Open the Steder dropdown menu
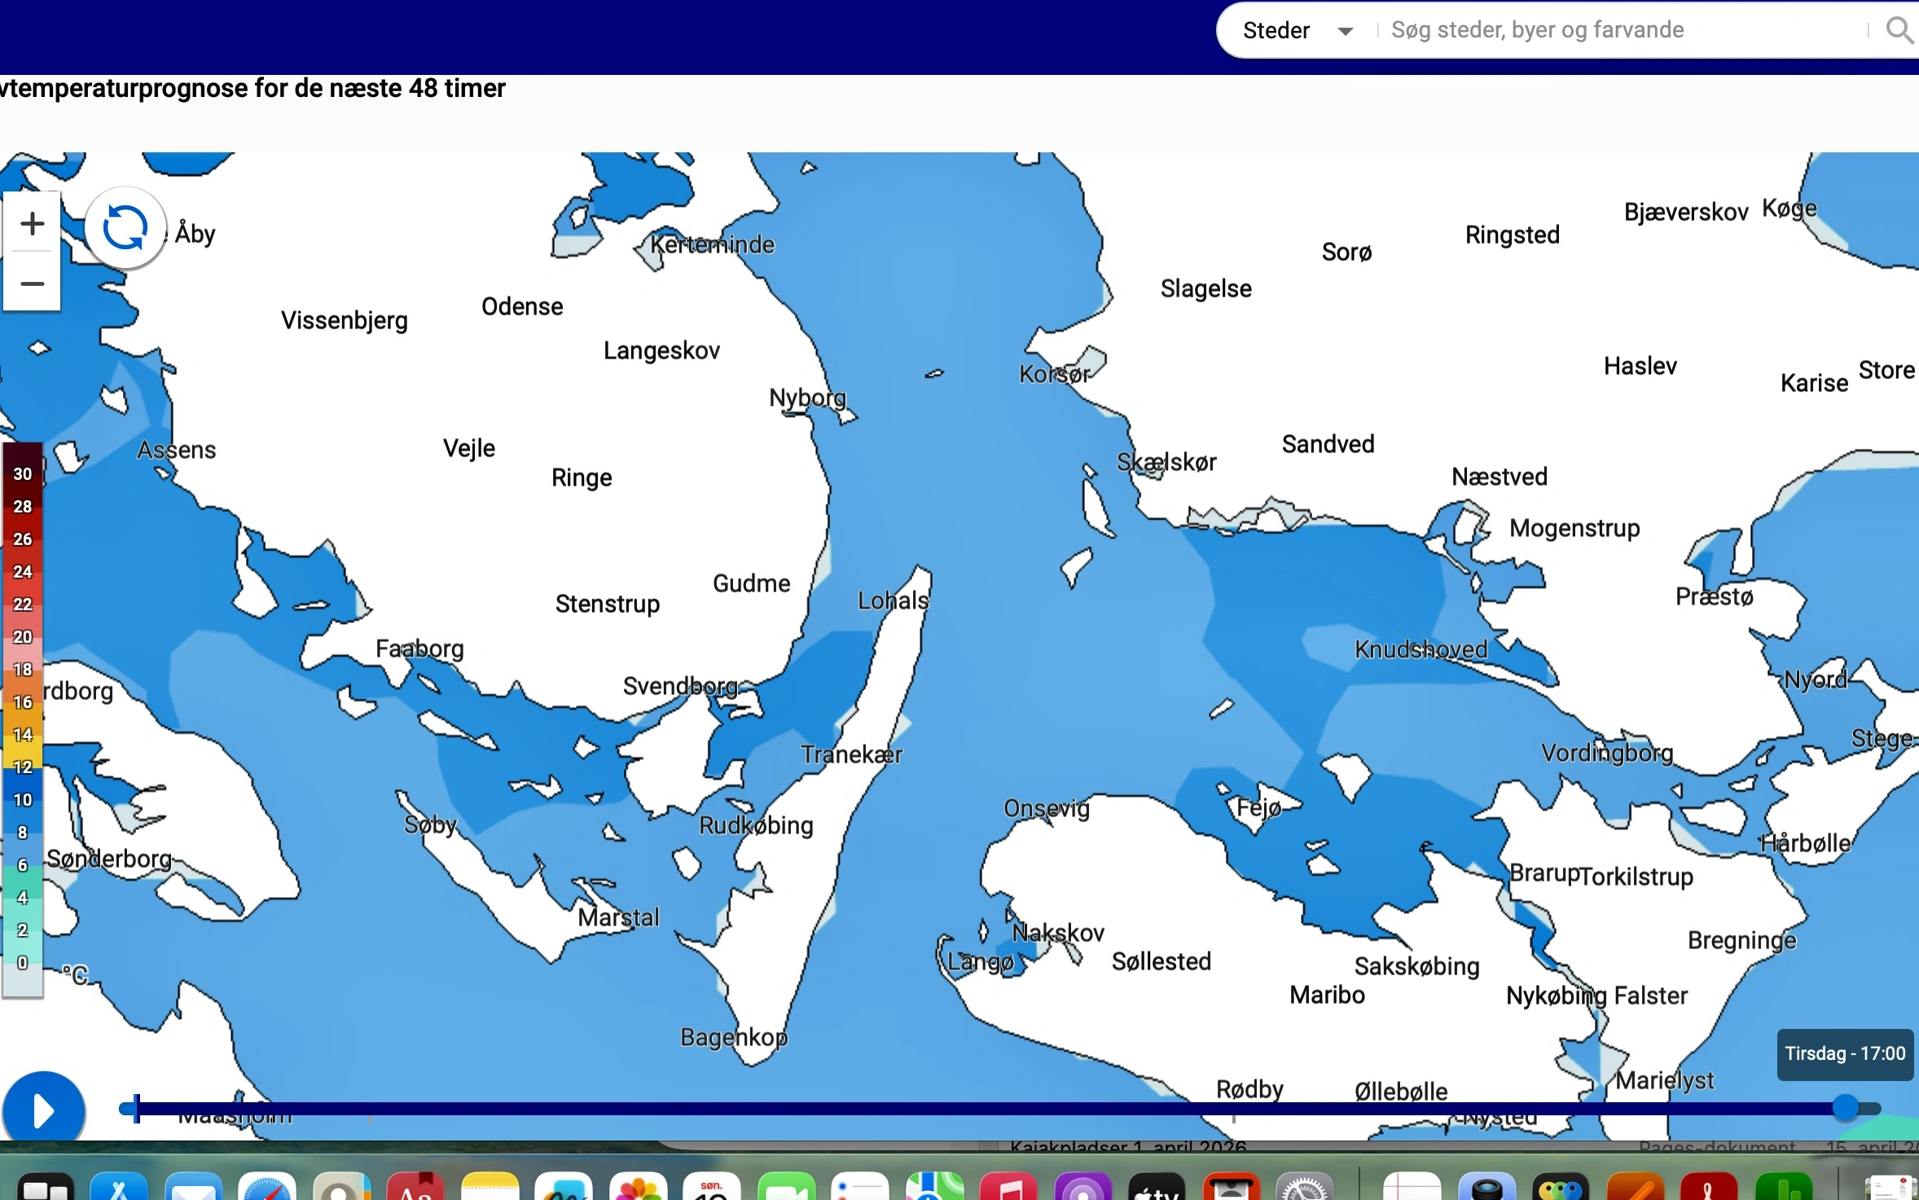Image resolution: width=1919 pixels, height=1200 pixels. click(1297, 30)
